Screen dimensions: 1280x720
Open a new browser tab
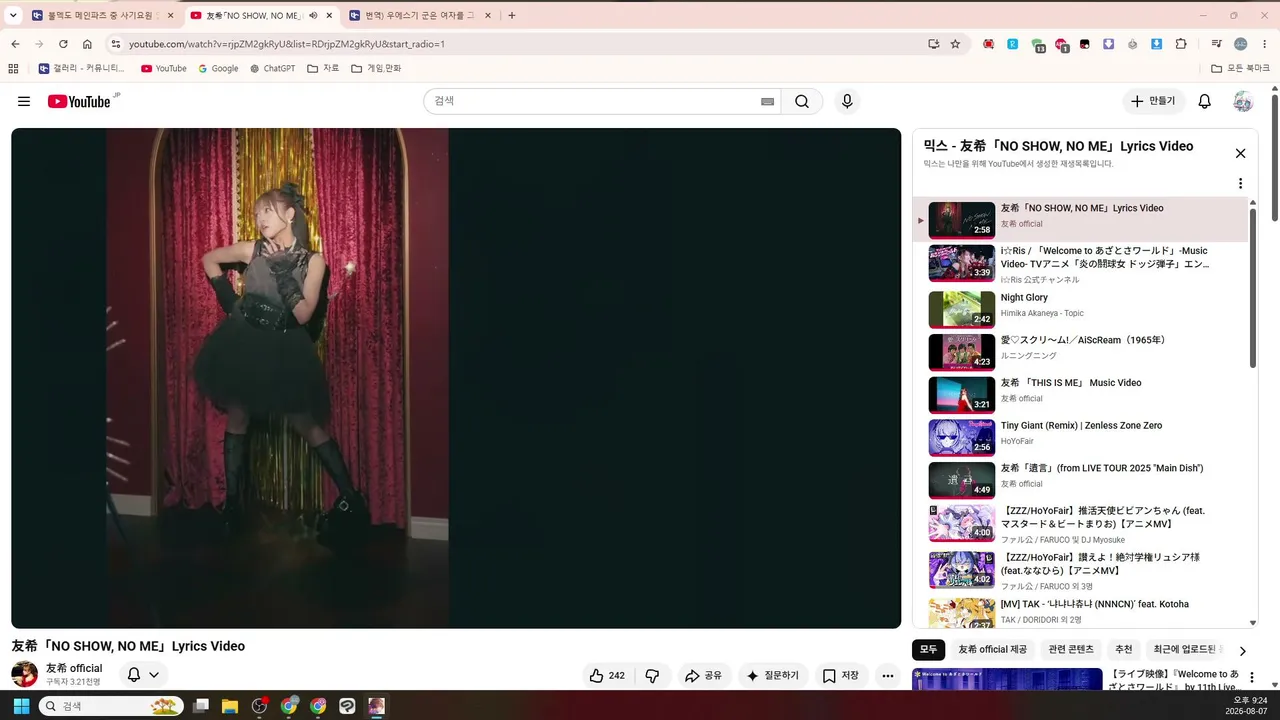[512, 15]
